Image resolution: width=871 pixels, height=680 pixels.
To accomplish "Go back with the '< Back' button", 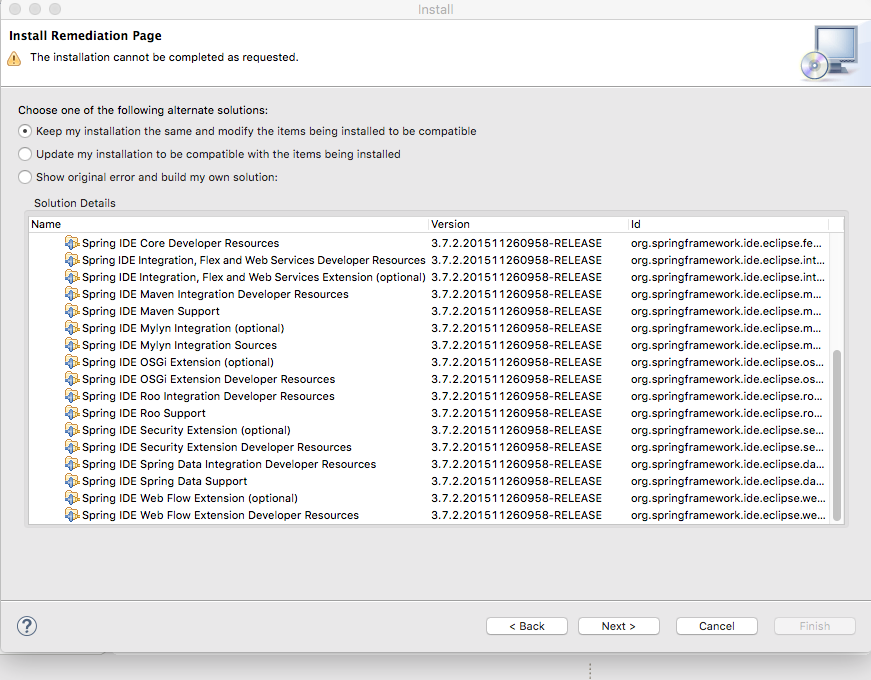I will tap(527, 626).
